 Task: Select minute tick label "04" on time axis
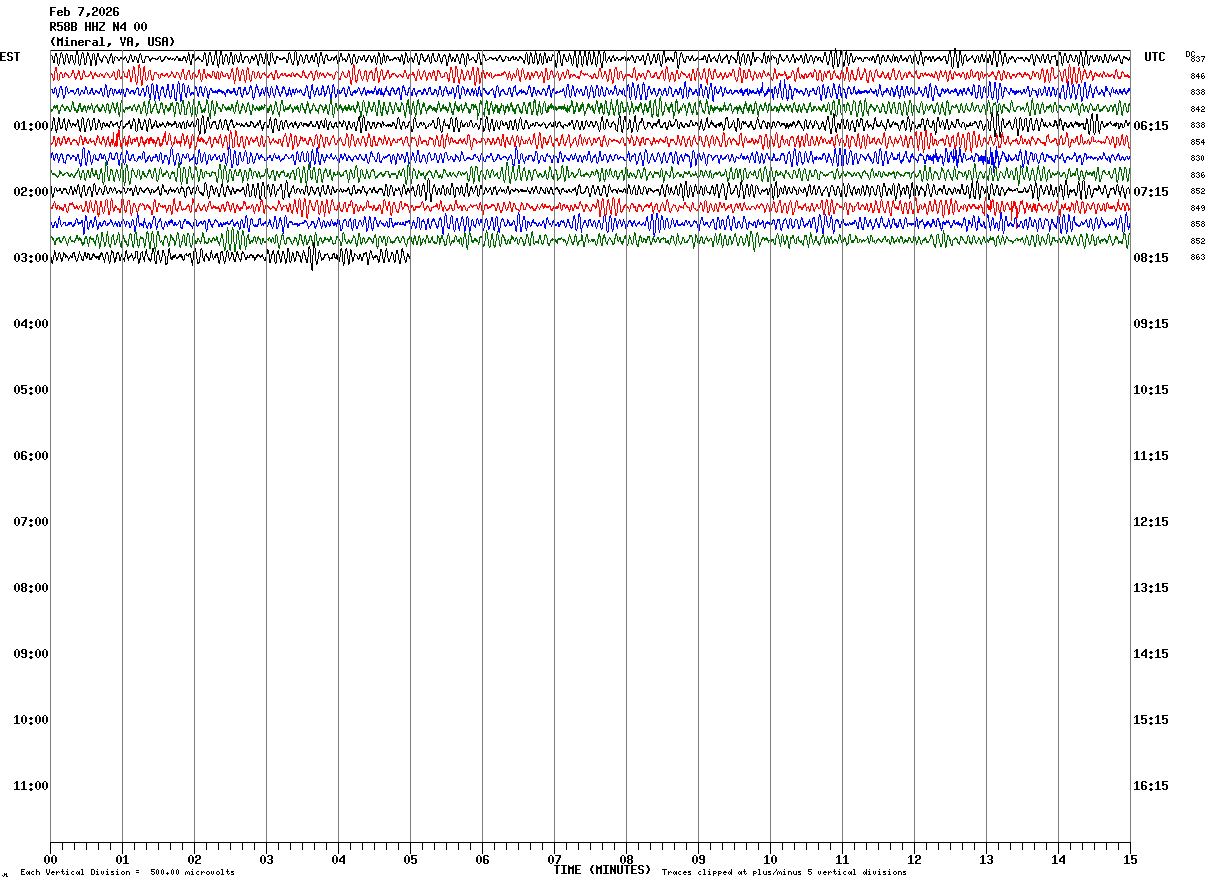[338, 860]
